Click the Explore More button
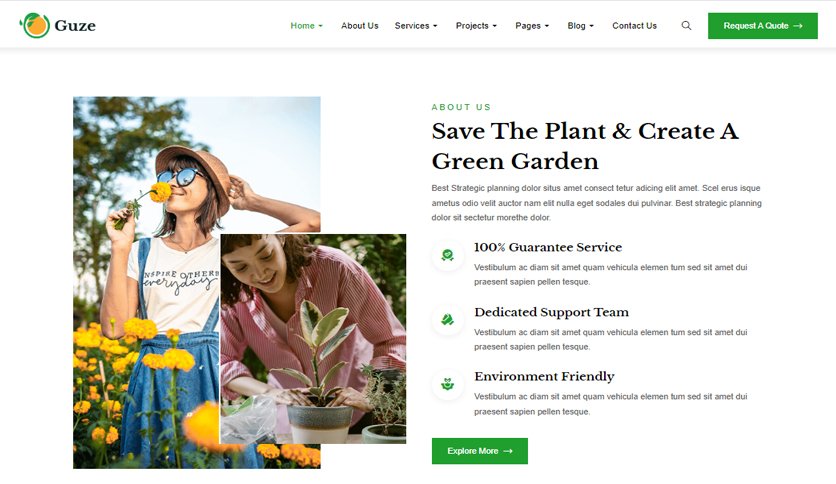Viewport: 836px width, 484px height. click(480, 451)
